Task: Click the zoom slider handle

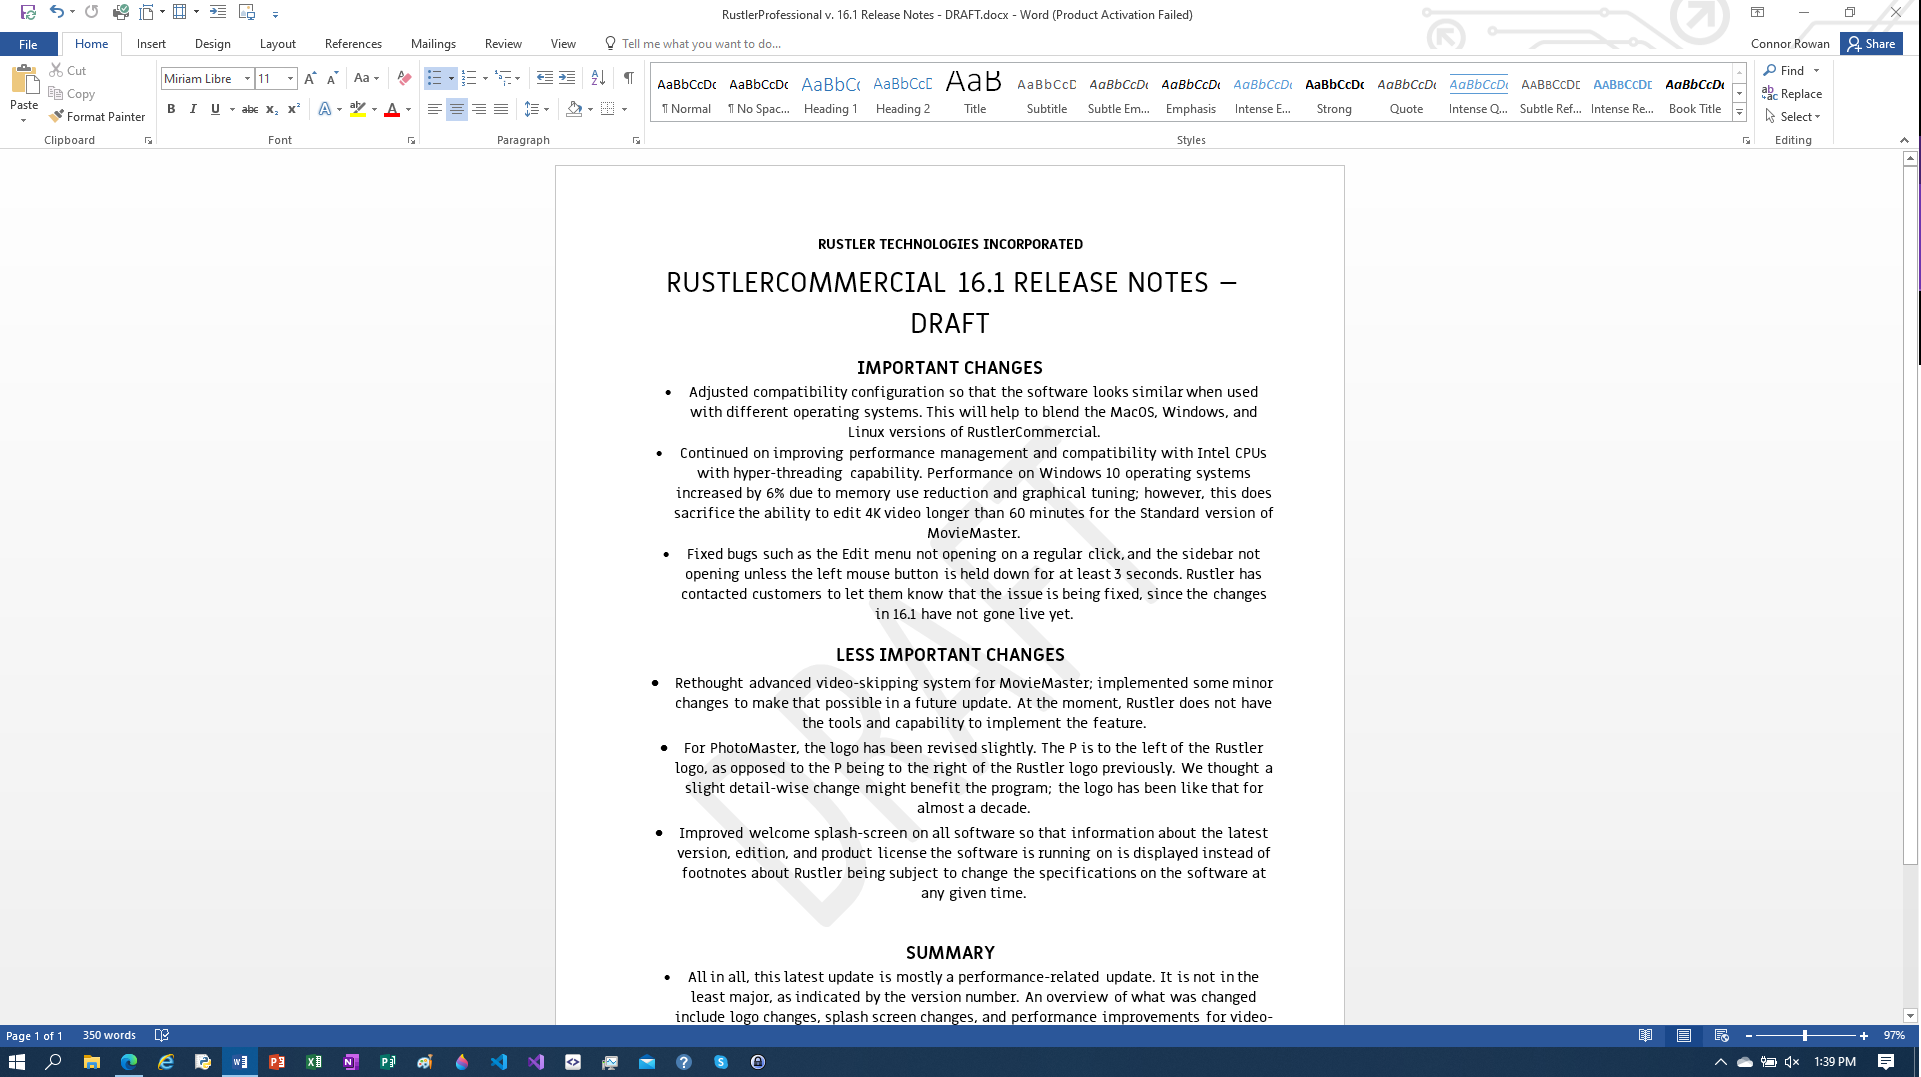Action: pyautogui.click(x=1805, y=1036)
